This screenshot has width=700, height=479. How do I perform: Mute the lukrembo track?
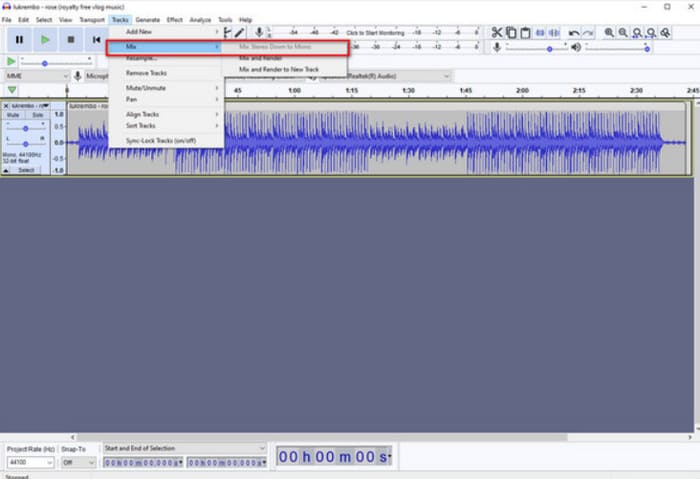click(13, 115)
